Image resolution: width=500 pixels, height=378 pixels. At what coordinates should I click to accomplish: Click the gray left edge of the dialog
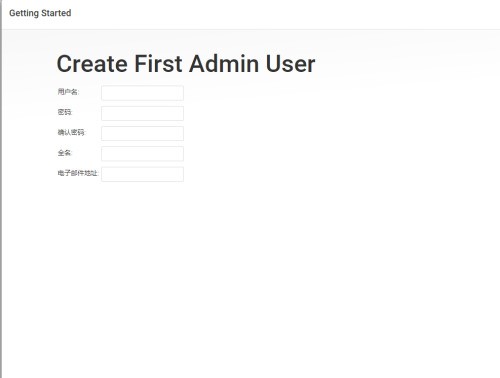pyautogui.click(x=1, y=189)
